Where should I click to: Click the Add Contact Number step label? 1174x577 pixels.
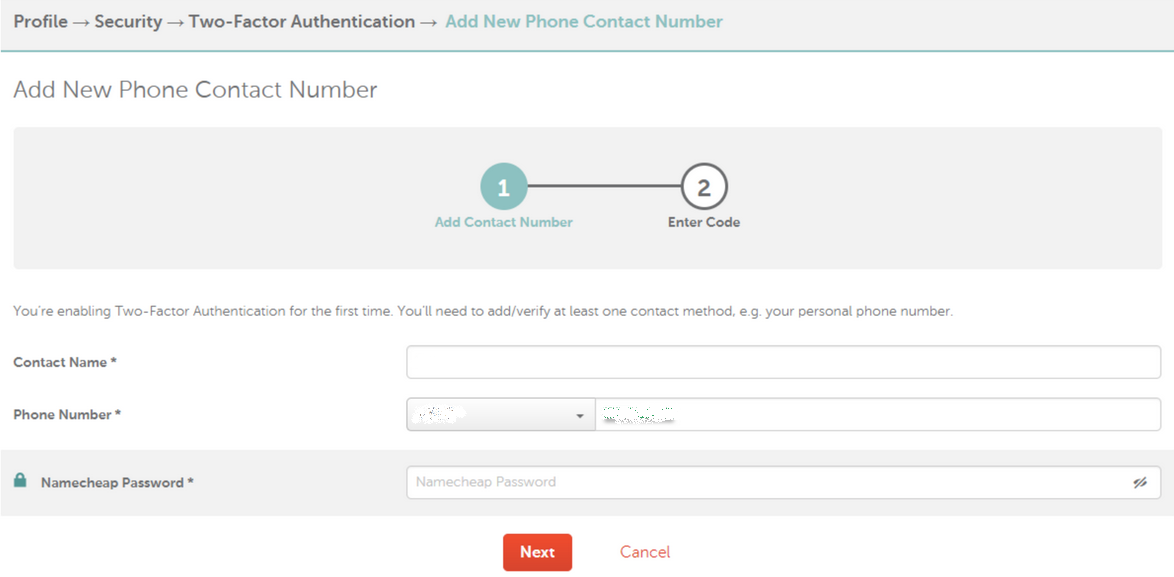[503, 222]
